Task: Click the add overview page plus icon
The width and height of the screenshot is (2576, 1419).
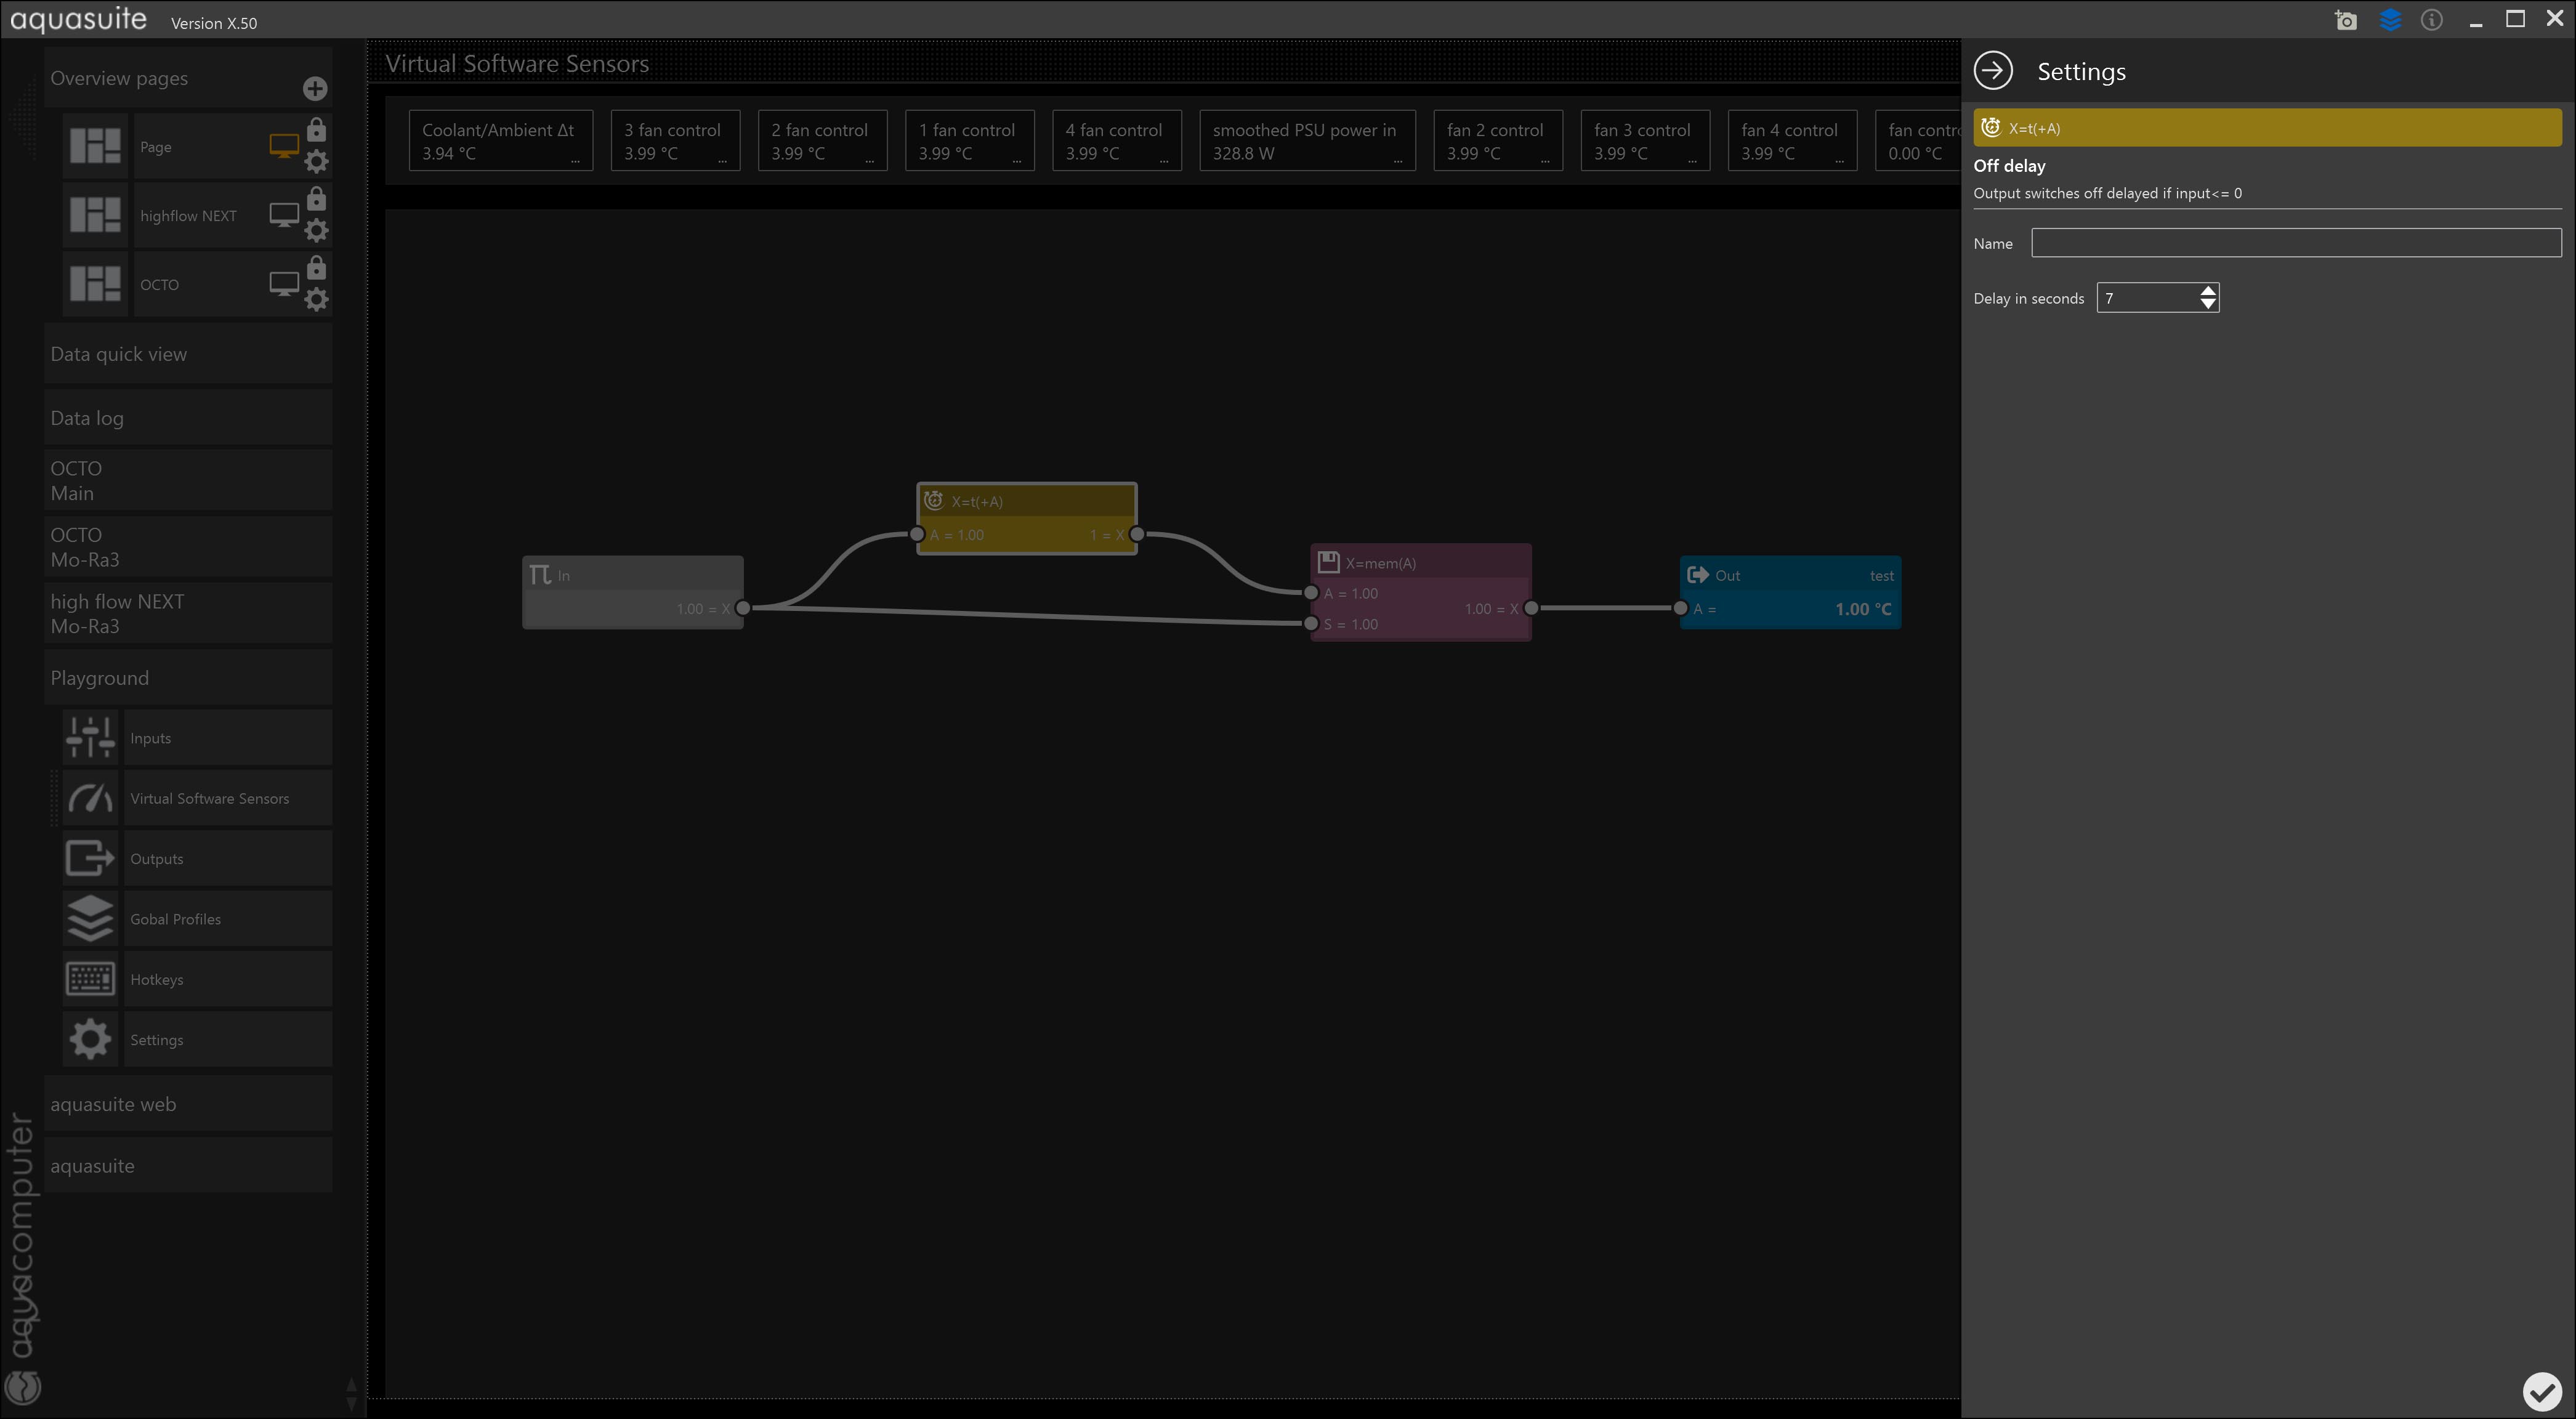Action: [x=315, y=89]
